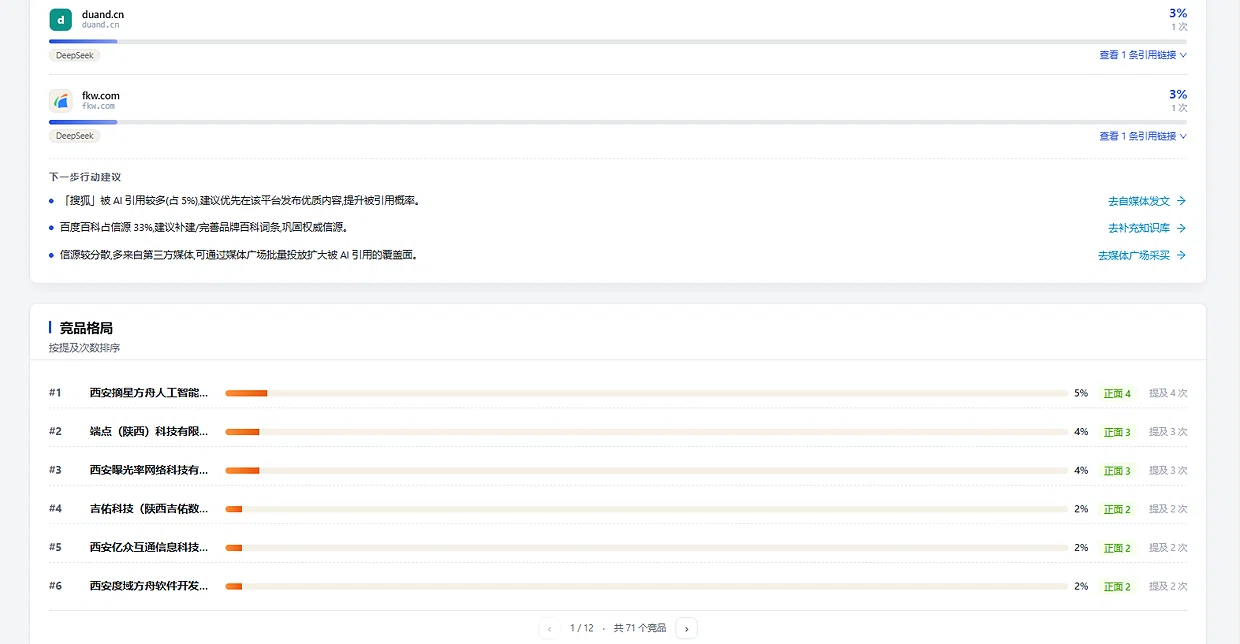Click the 5% share of rank #1
This screenshot has width=1240, height=644.
click(x=1081, y=393)
